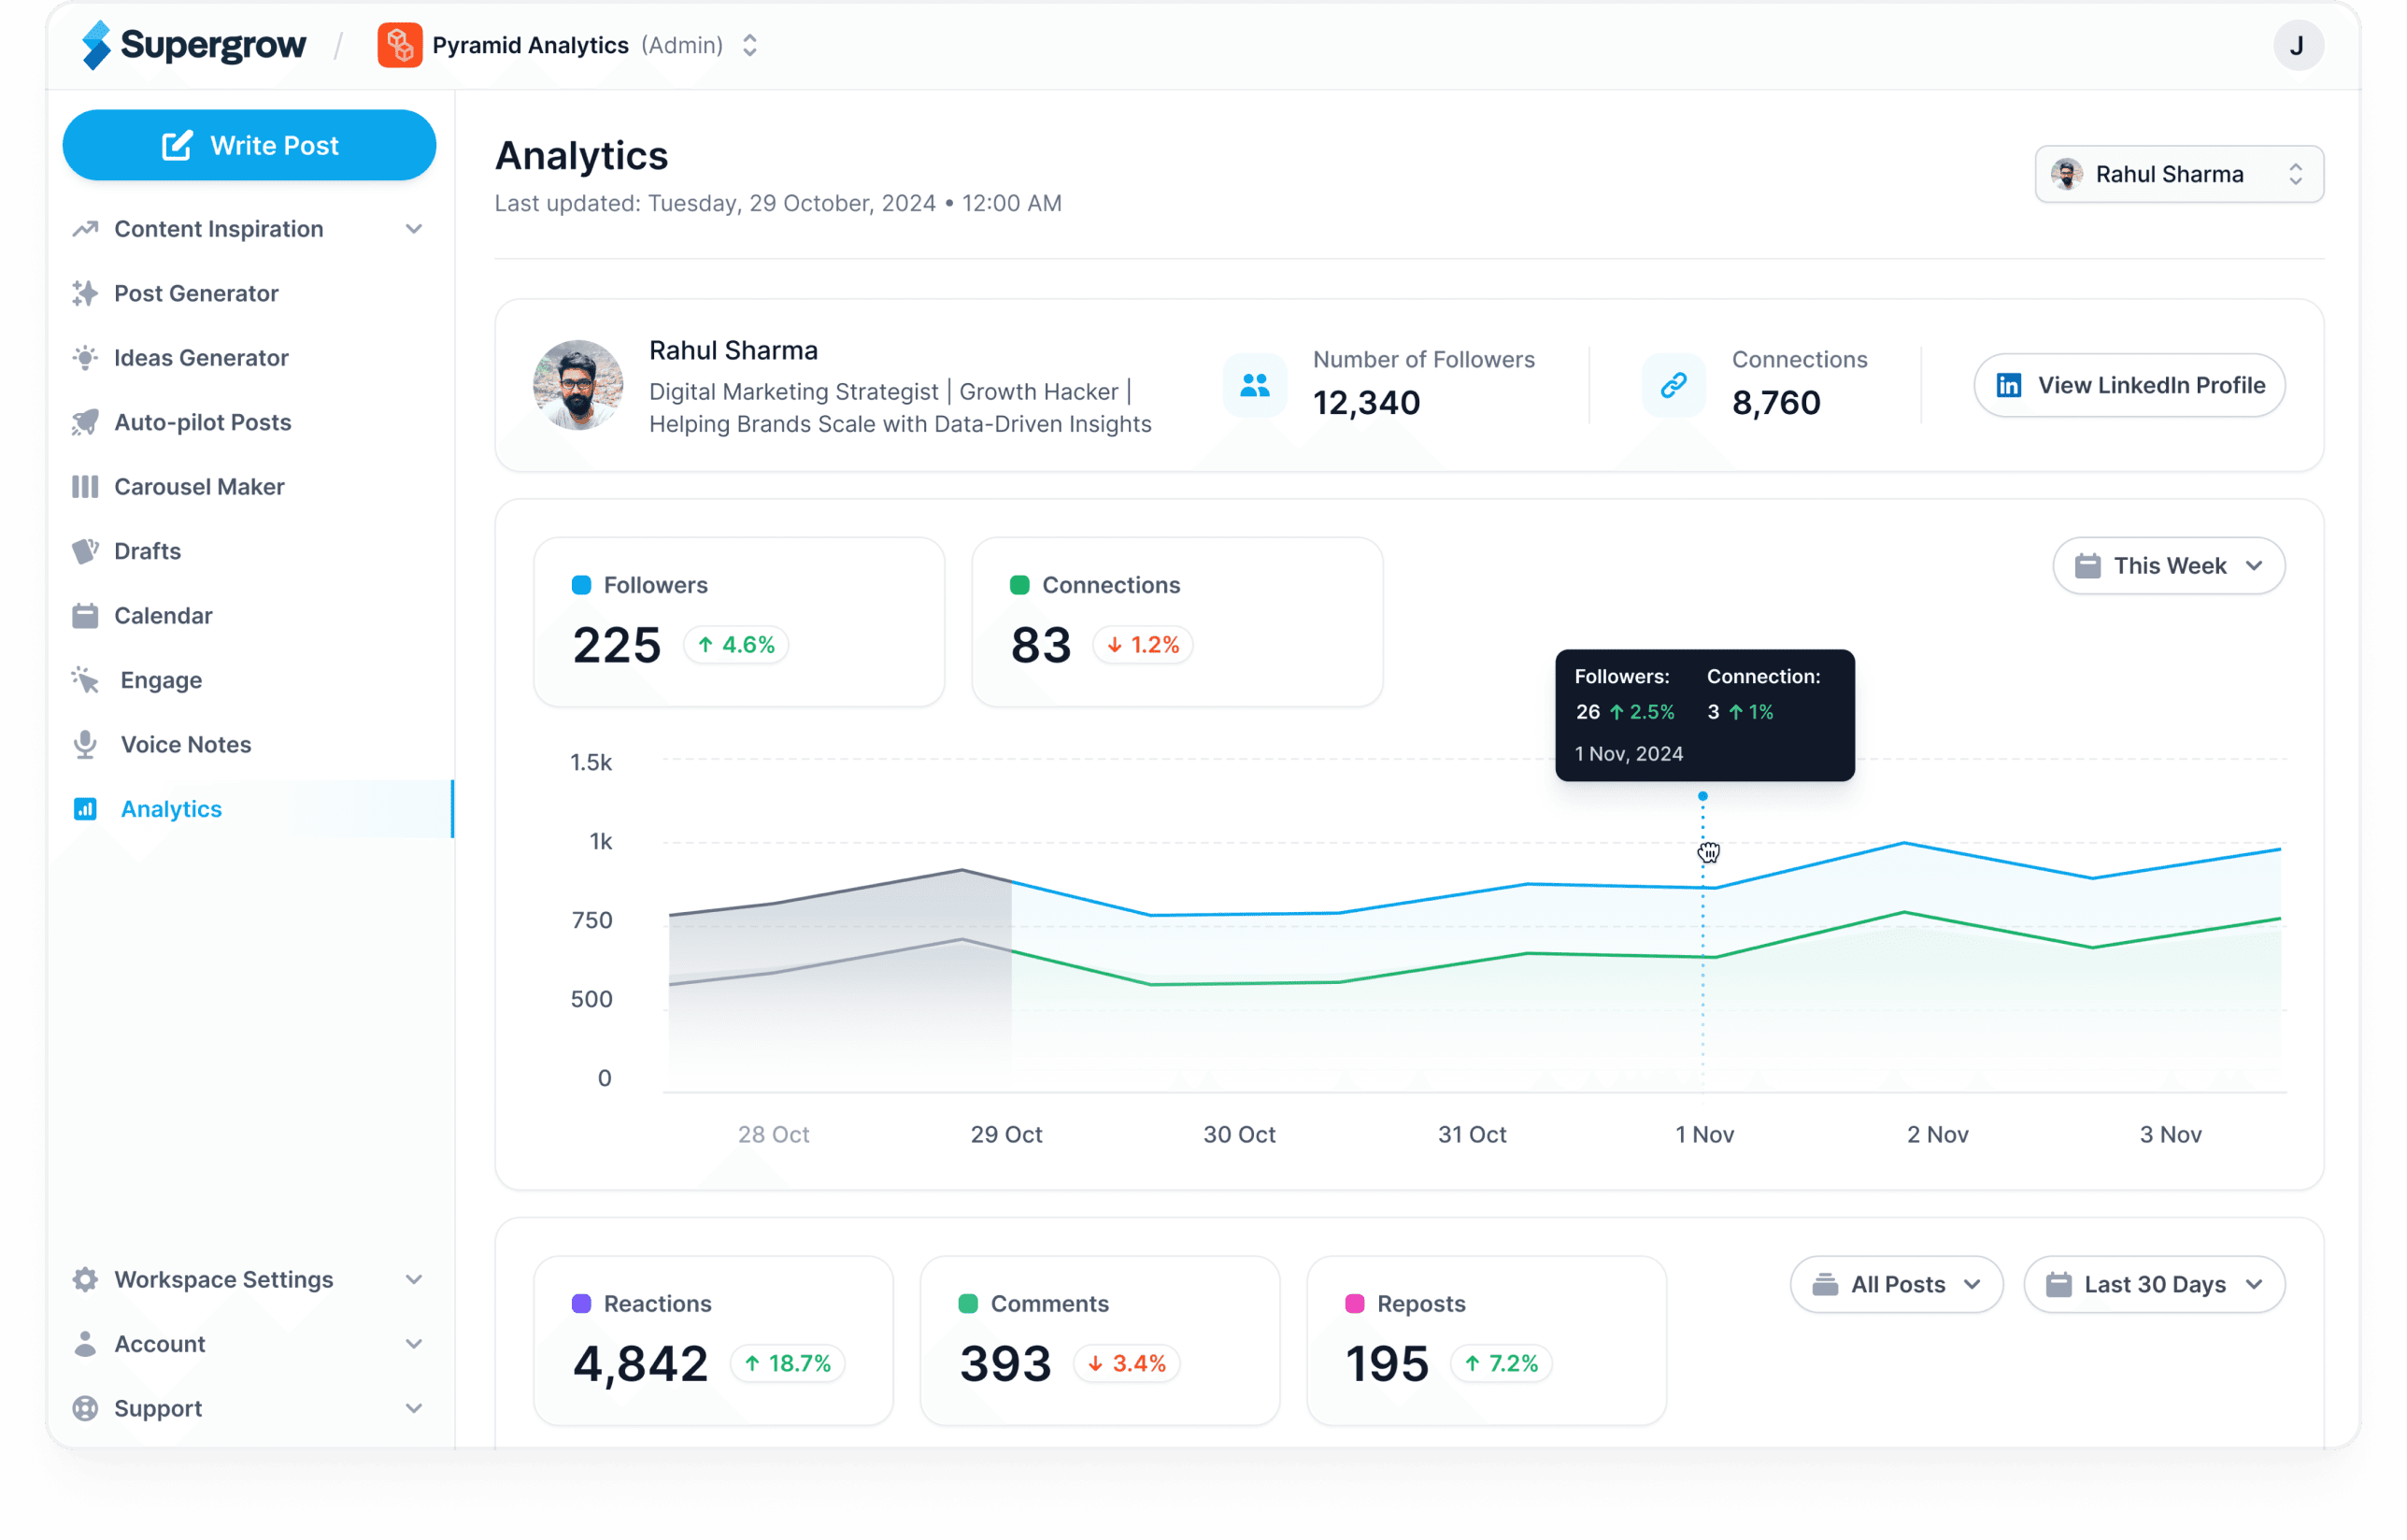
Task: Click the LinkedIn logo icon
Action: tap(2008, 385)
